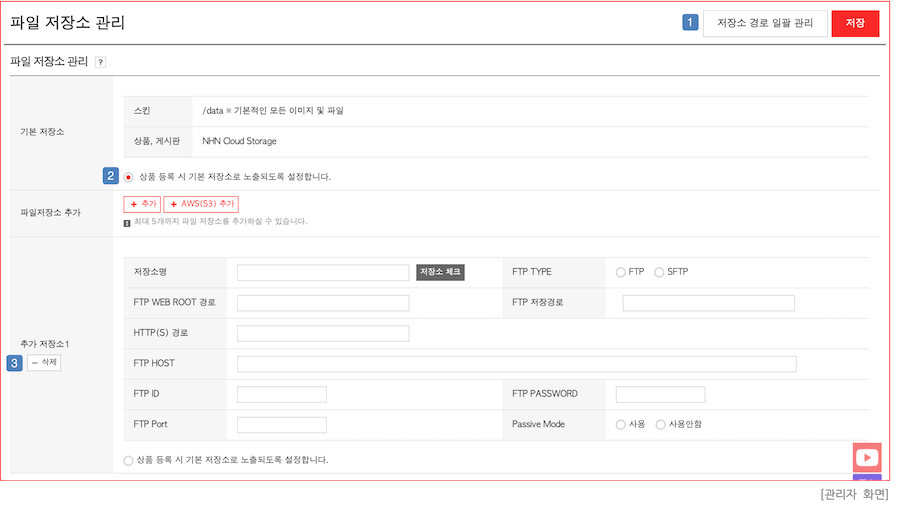Click the FTP Port input field

point(282,425)
